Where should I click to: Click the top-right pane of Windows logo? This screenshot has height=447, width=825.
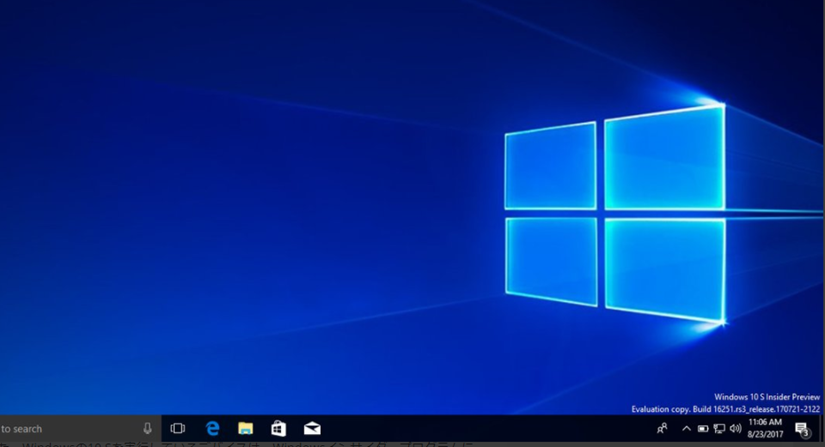pos(664,158)
